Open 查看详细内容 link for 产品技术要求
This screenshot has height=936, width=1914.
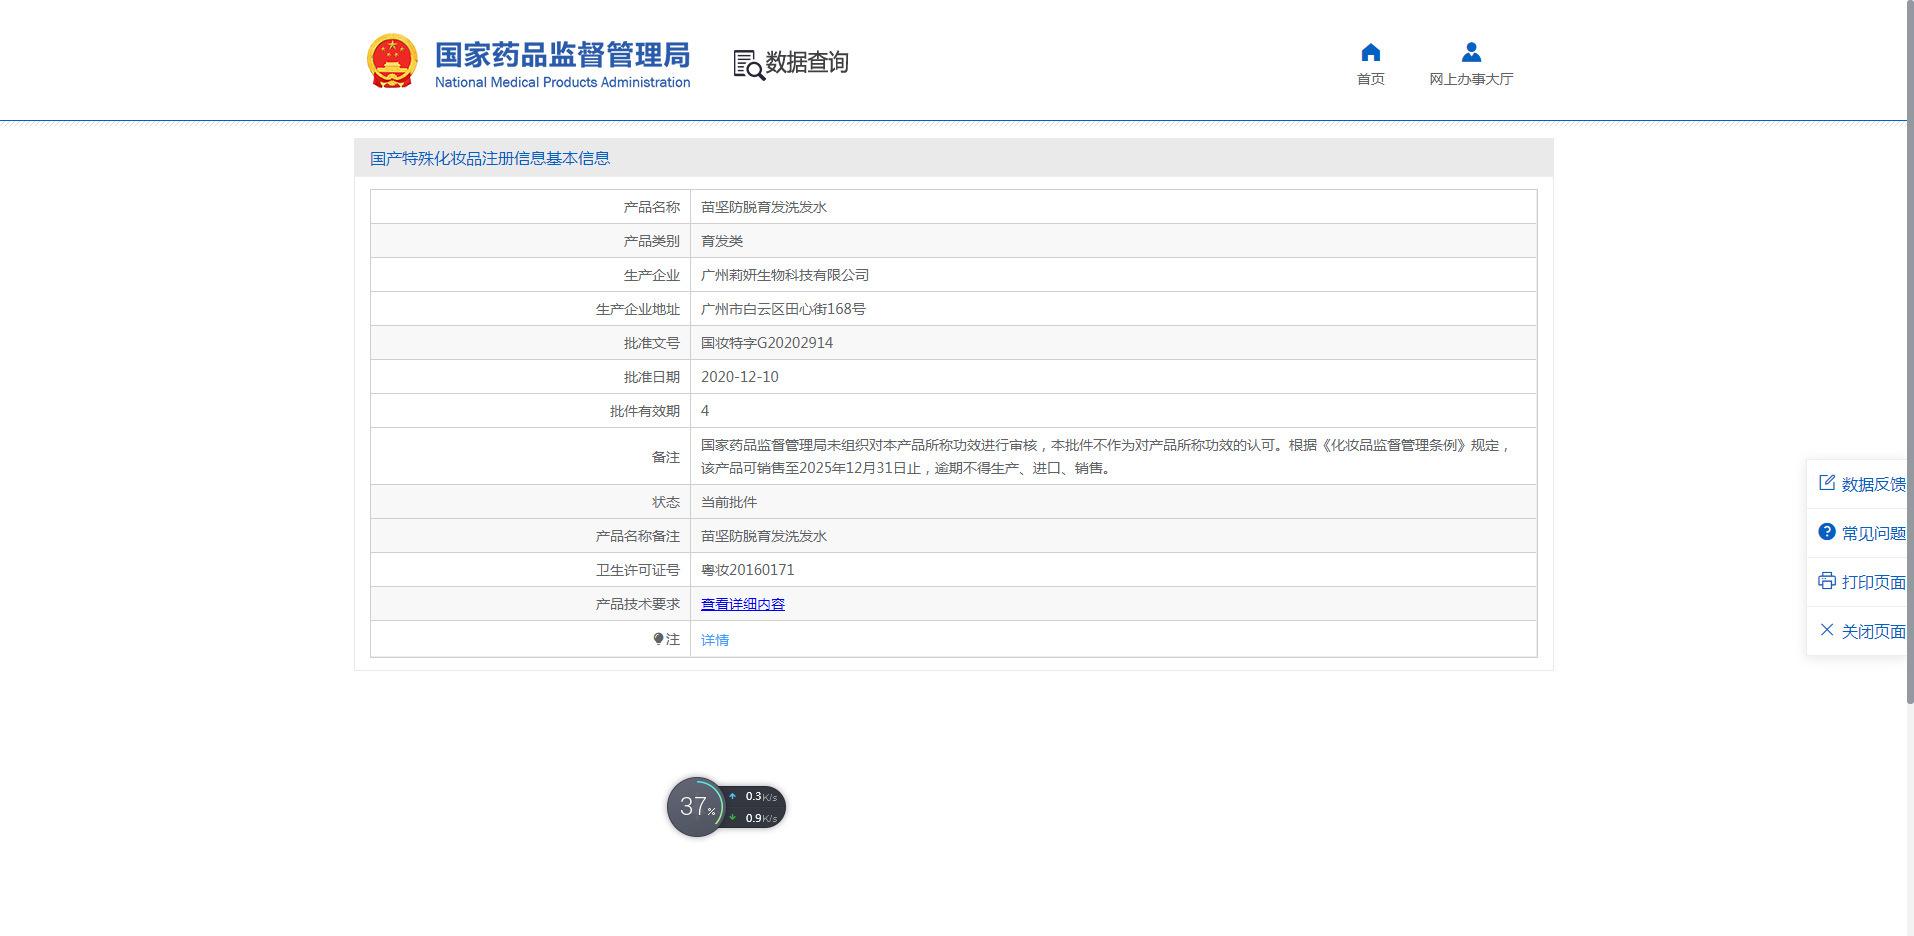742,604
